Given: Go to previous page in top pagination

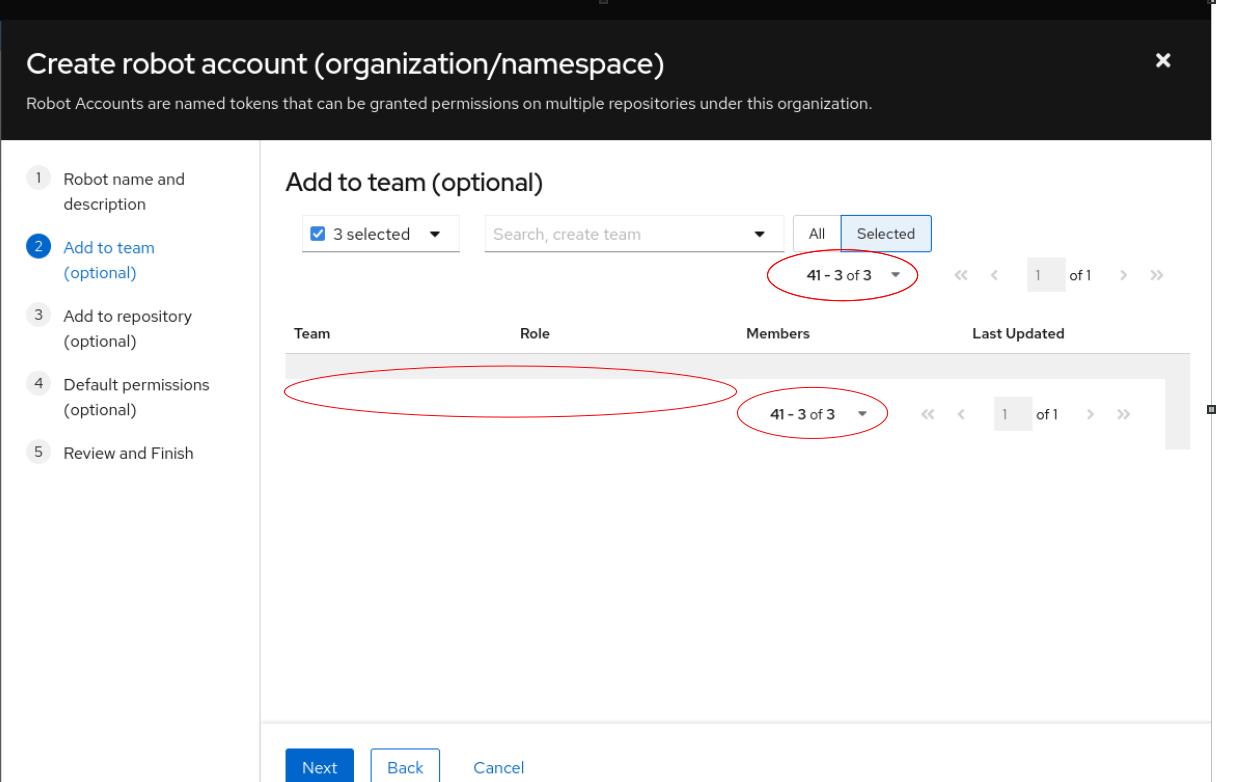Looking at the screenshot, I should 994,275.
